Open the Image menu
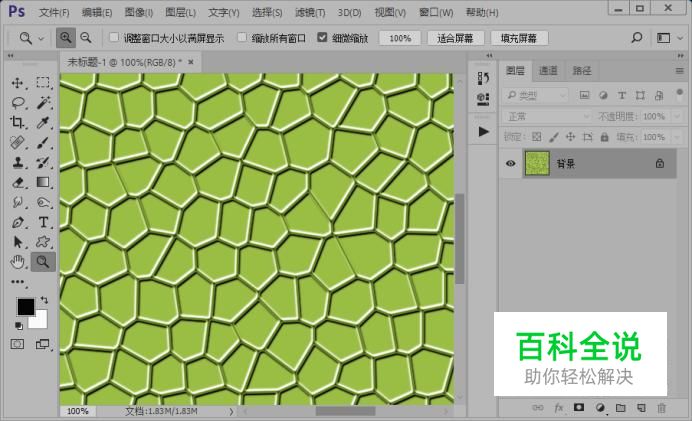This screenshot has width=692, height=421. coord(139,13)
